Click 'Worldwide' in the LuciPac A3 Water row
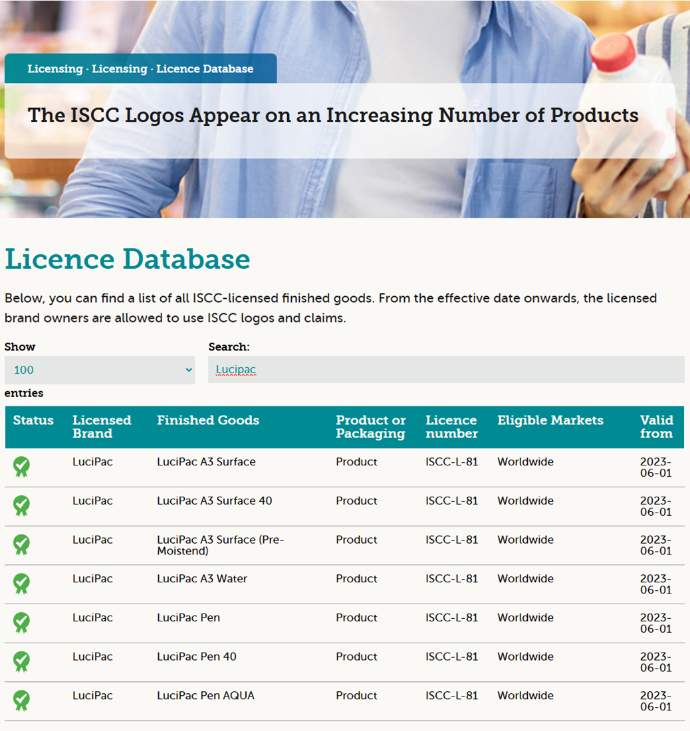The width and height of the screenshot is (690, 731). (x=525, y=579)
